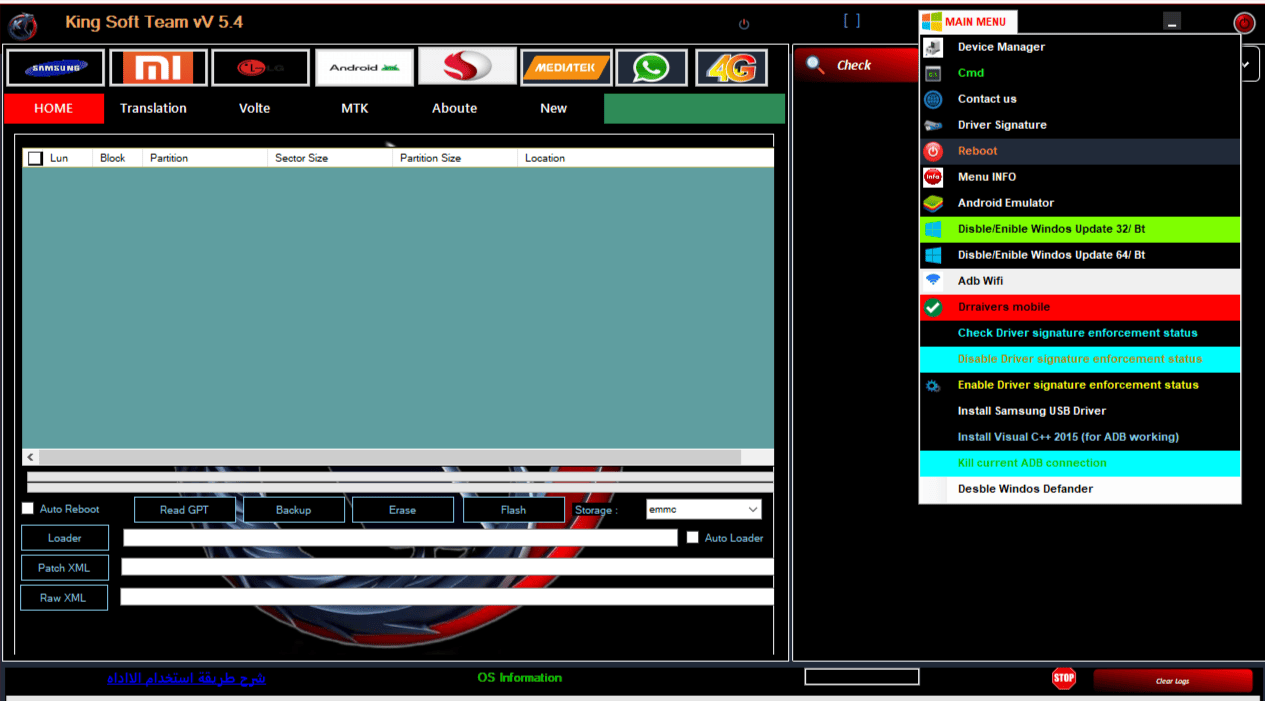
Task: Click the Flash button
Action: coord(513,510)
